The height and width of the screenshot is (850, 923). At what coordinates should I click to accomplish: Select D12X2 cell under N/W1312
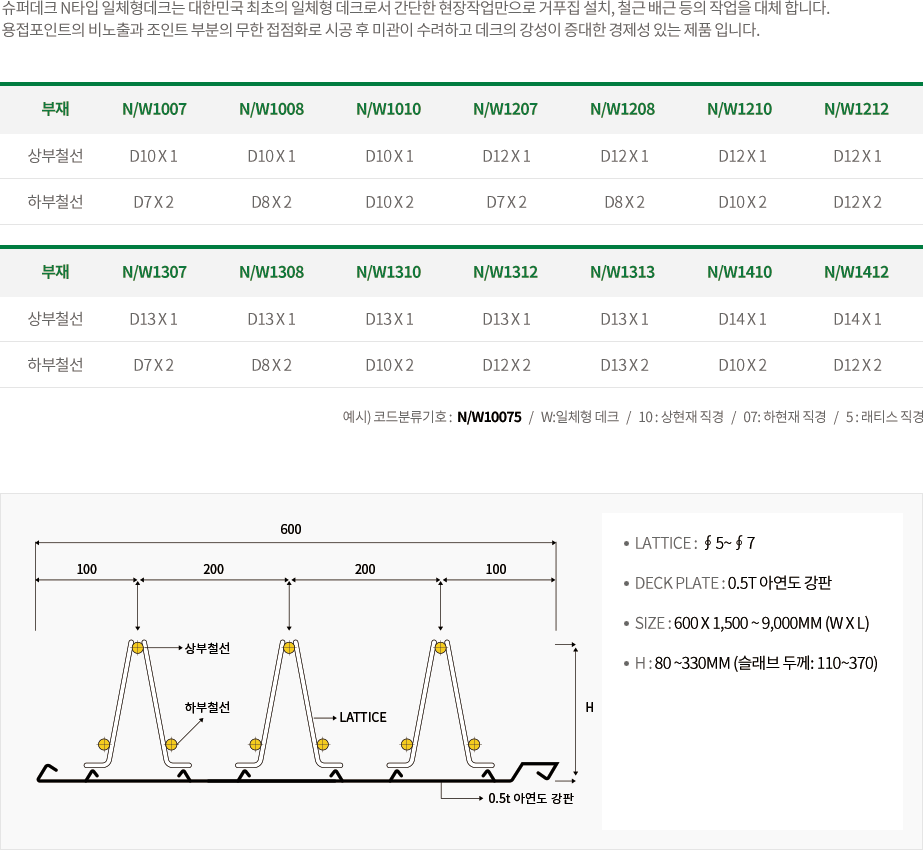tap(506, 365)
